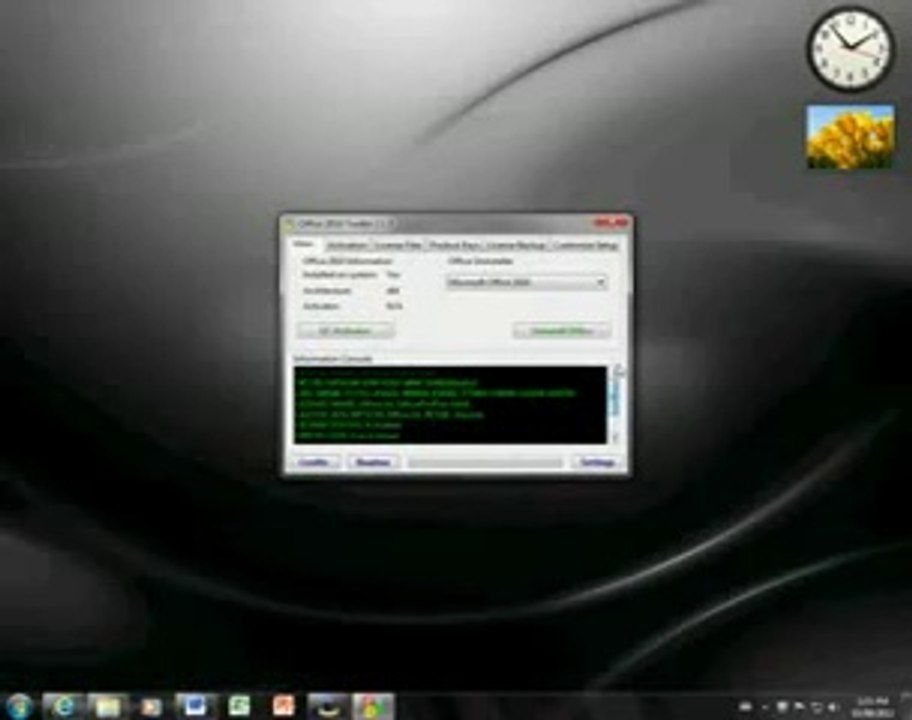The image size is (912, 720).
Task: Launch Internet Explorer from the taskbar
Action: click(63, 706)
